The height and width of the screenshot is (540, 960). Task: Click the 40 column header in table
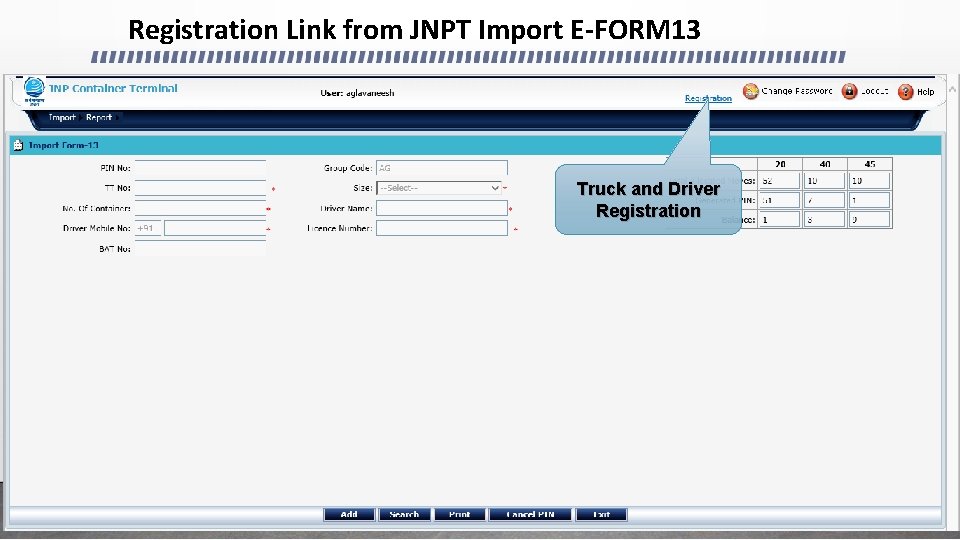click(x=825, y=164)
